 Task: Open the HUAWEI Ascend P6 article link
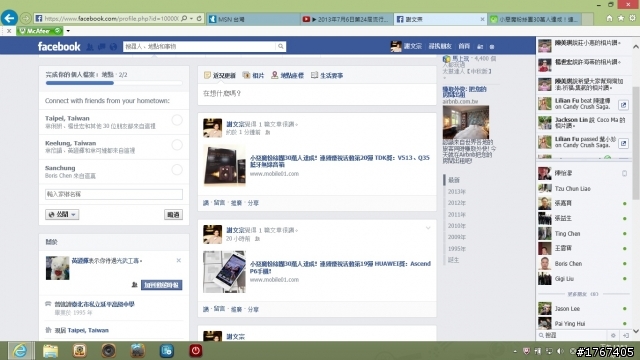click(x=340, y=267)
